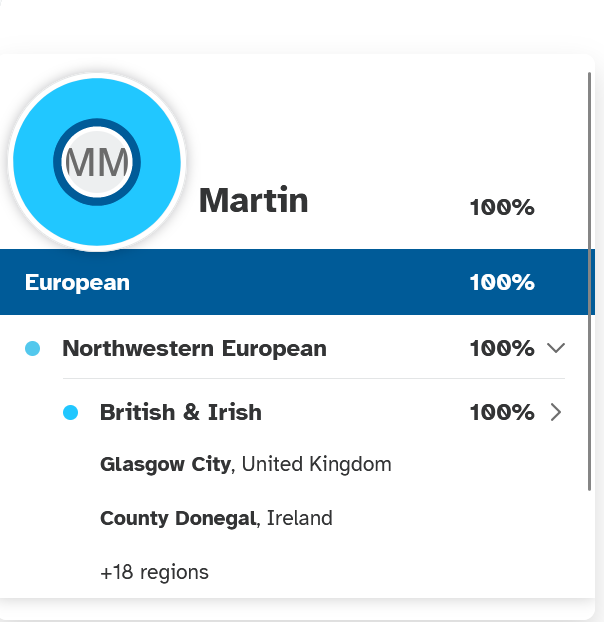Screen dimensions: 604x622
Task: Show the +18 regions list
Action: coord(154,572)
